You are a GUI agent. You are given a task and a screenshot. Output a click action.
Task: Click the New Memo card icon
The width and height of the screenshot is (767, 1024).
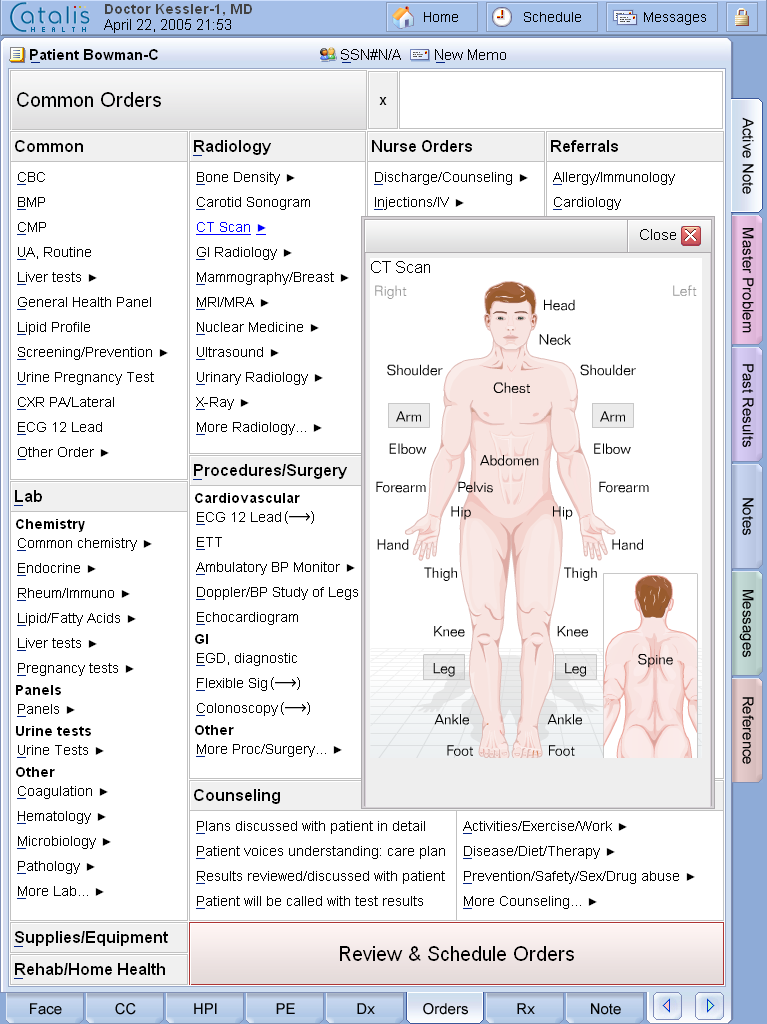(419, 55)
